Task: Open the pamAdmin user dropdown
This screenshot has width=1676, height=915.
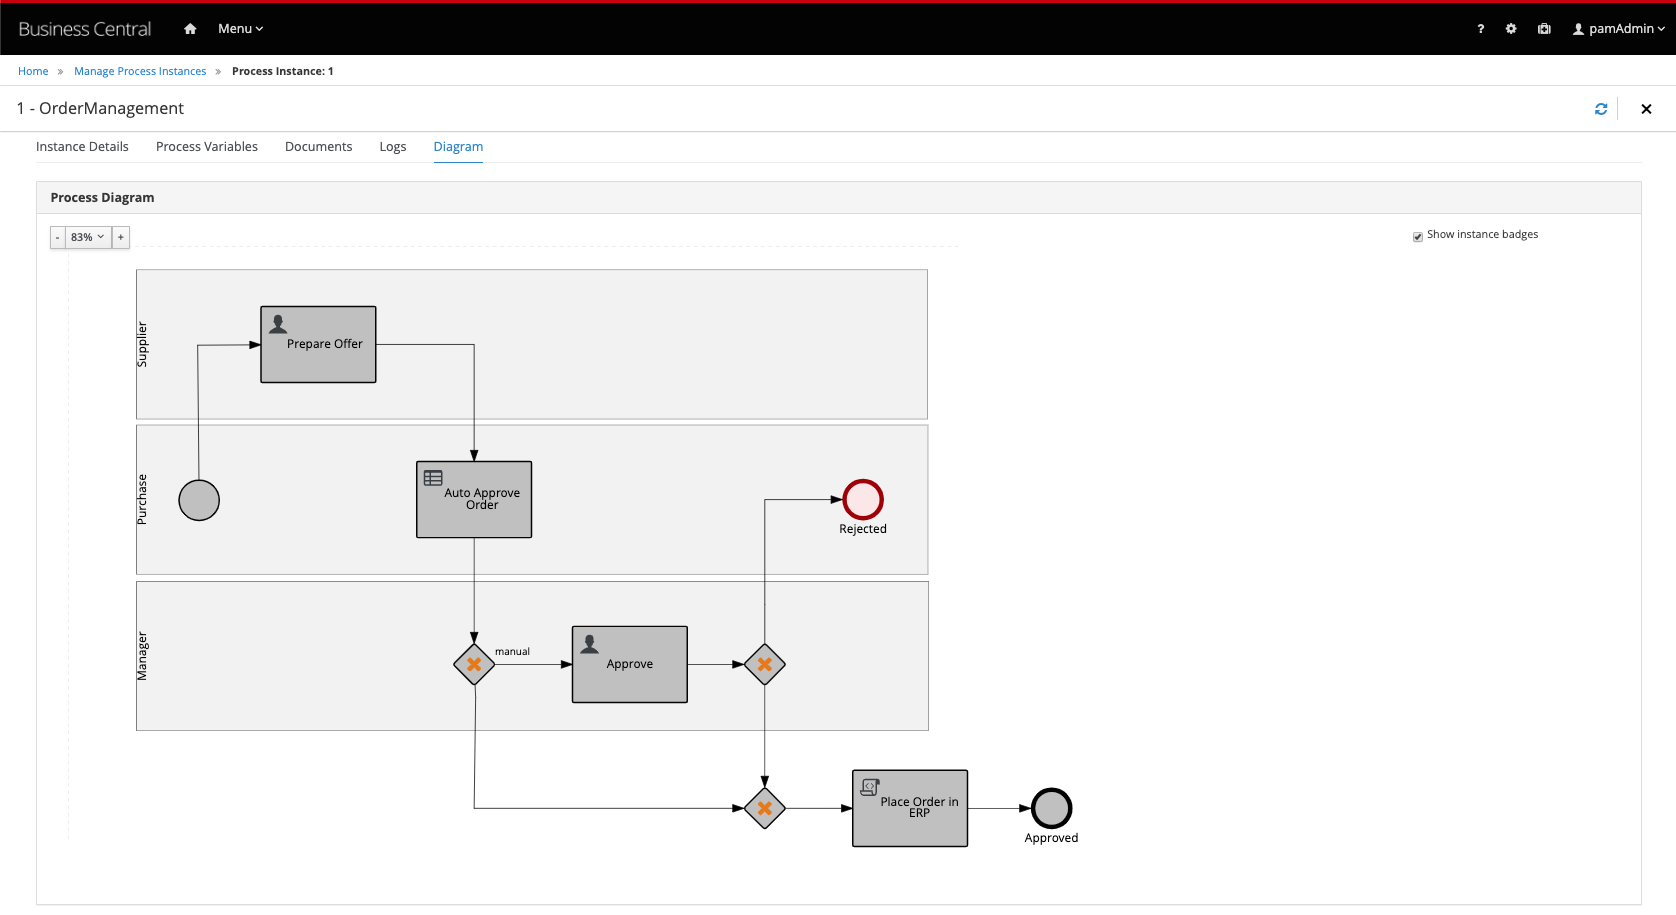Action: coord(1619,29)
